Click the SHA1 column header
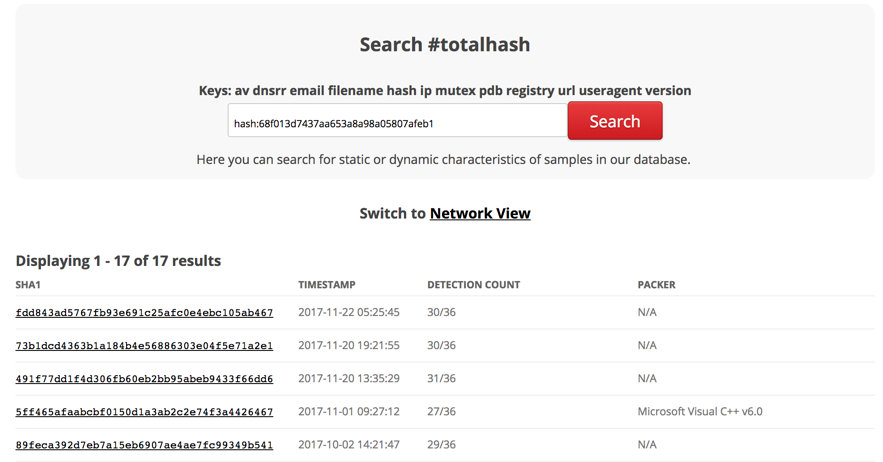The height and width of the screenshot is (462, 883). click(28, 285)
